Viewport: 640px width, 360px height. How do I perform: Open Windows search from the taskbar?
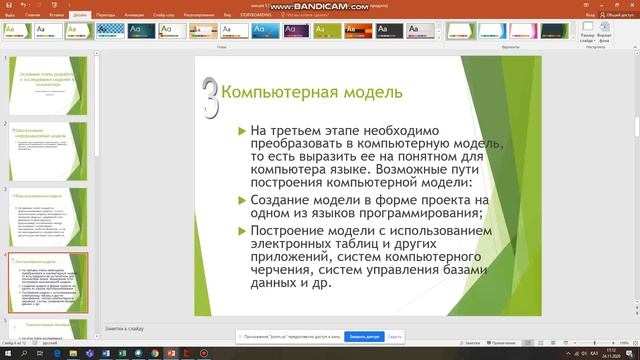(24, 353)
